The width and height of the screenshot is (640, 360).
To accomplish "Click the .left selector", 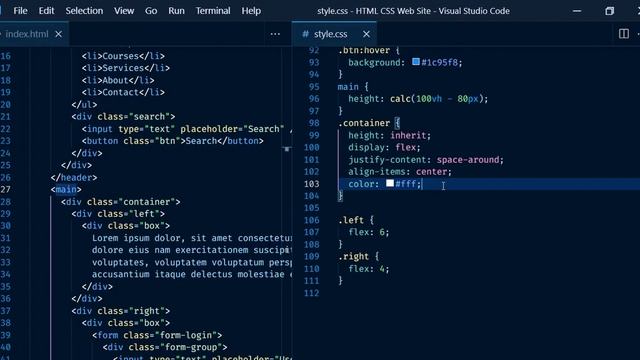I will tap(351, 220).
